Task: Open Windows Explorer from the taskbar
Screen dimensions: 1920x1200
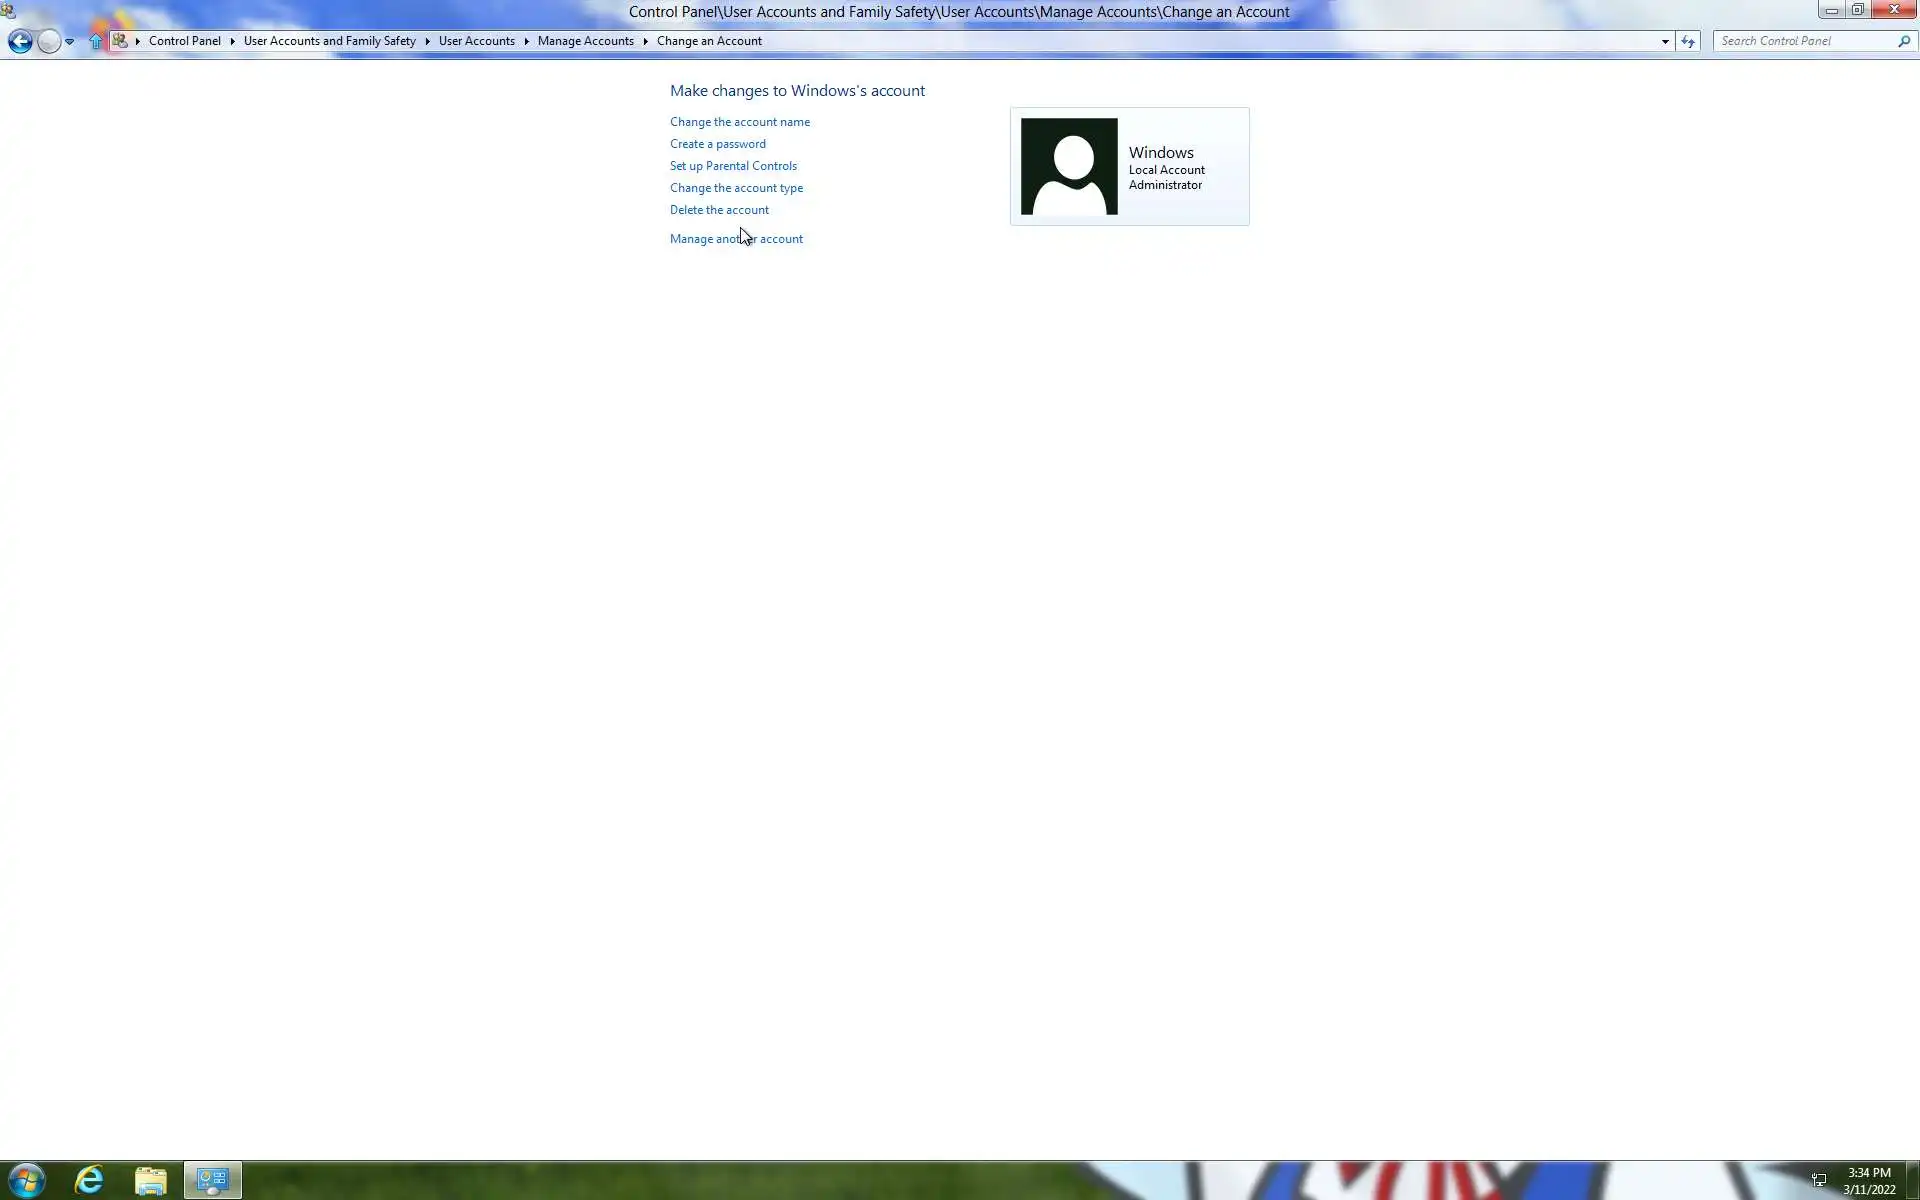Action: pos(151,1181)
